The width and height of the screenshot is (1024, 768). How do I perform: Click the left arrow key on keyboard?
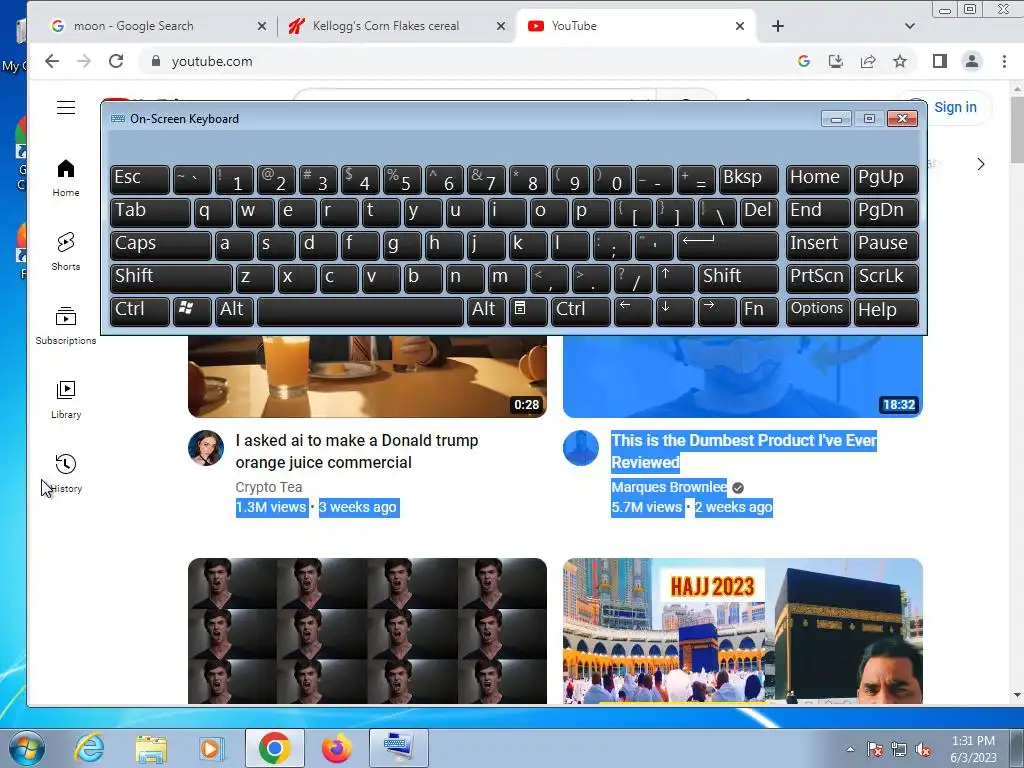[633, 310]
